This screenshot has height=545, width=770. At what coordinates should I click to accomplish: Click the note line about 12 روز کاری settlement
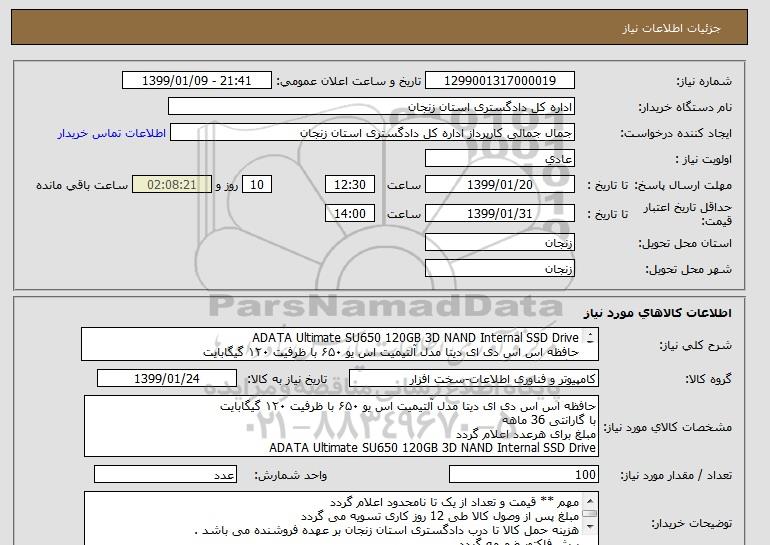[440, 517]
